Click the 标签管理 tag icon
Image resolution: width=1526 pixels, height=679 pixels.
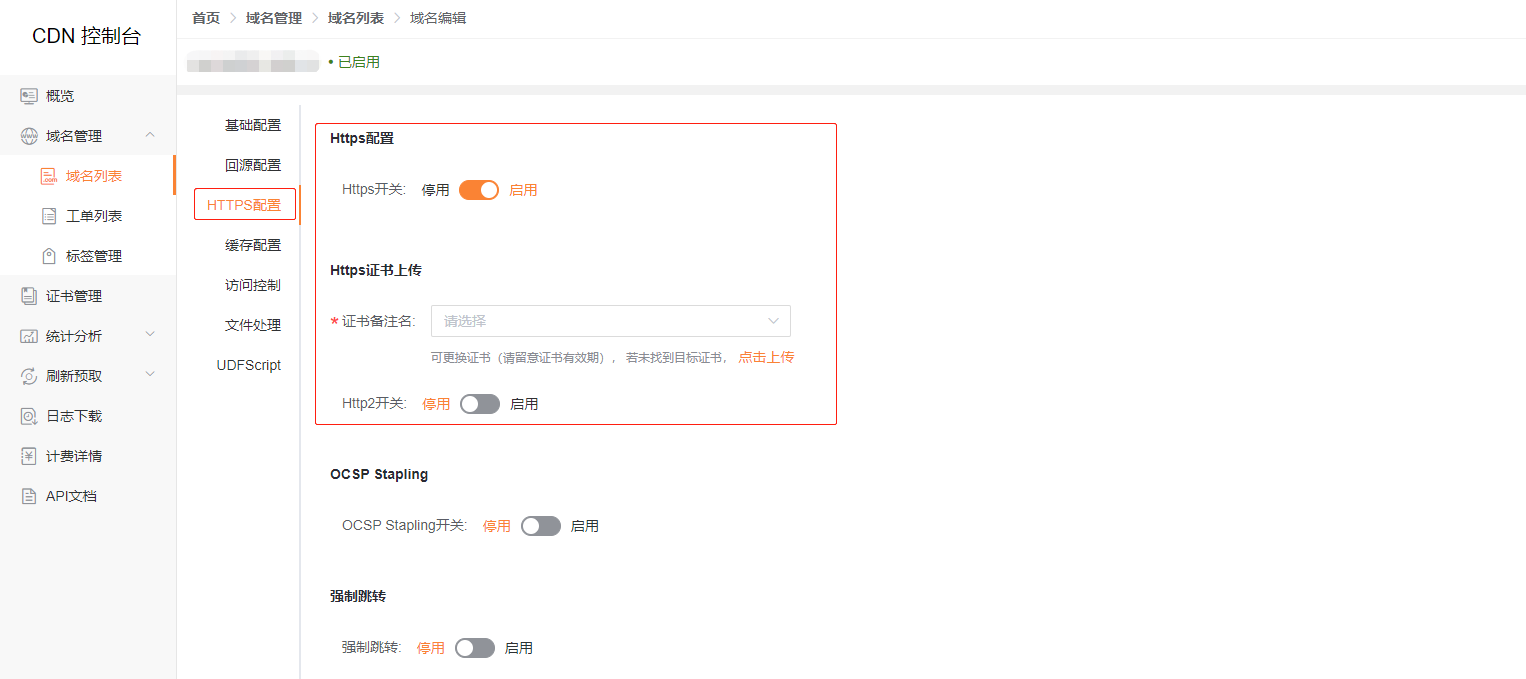(49, 256)
